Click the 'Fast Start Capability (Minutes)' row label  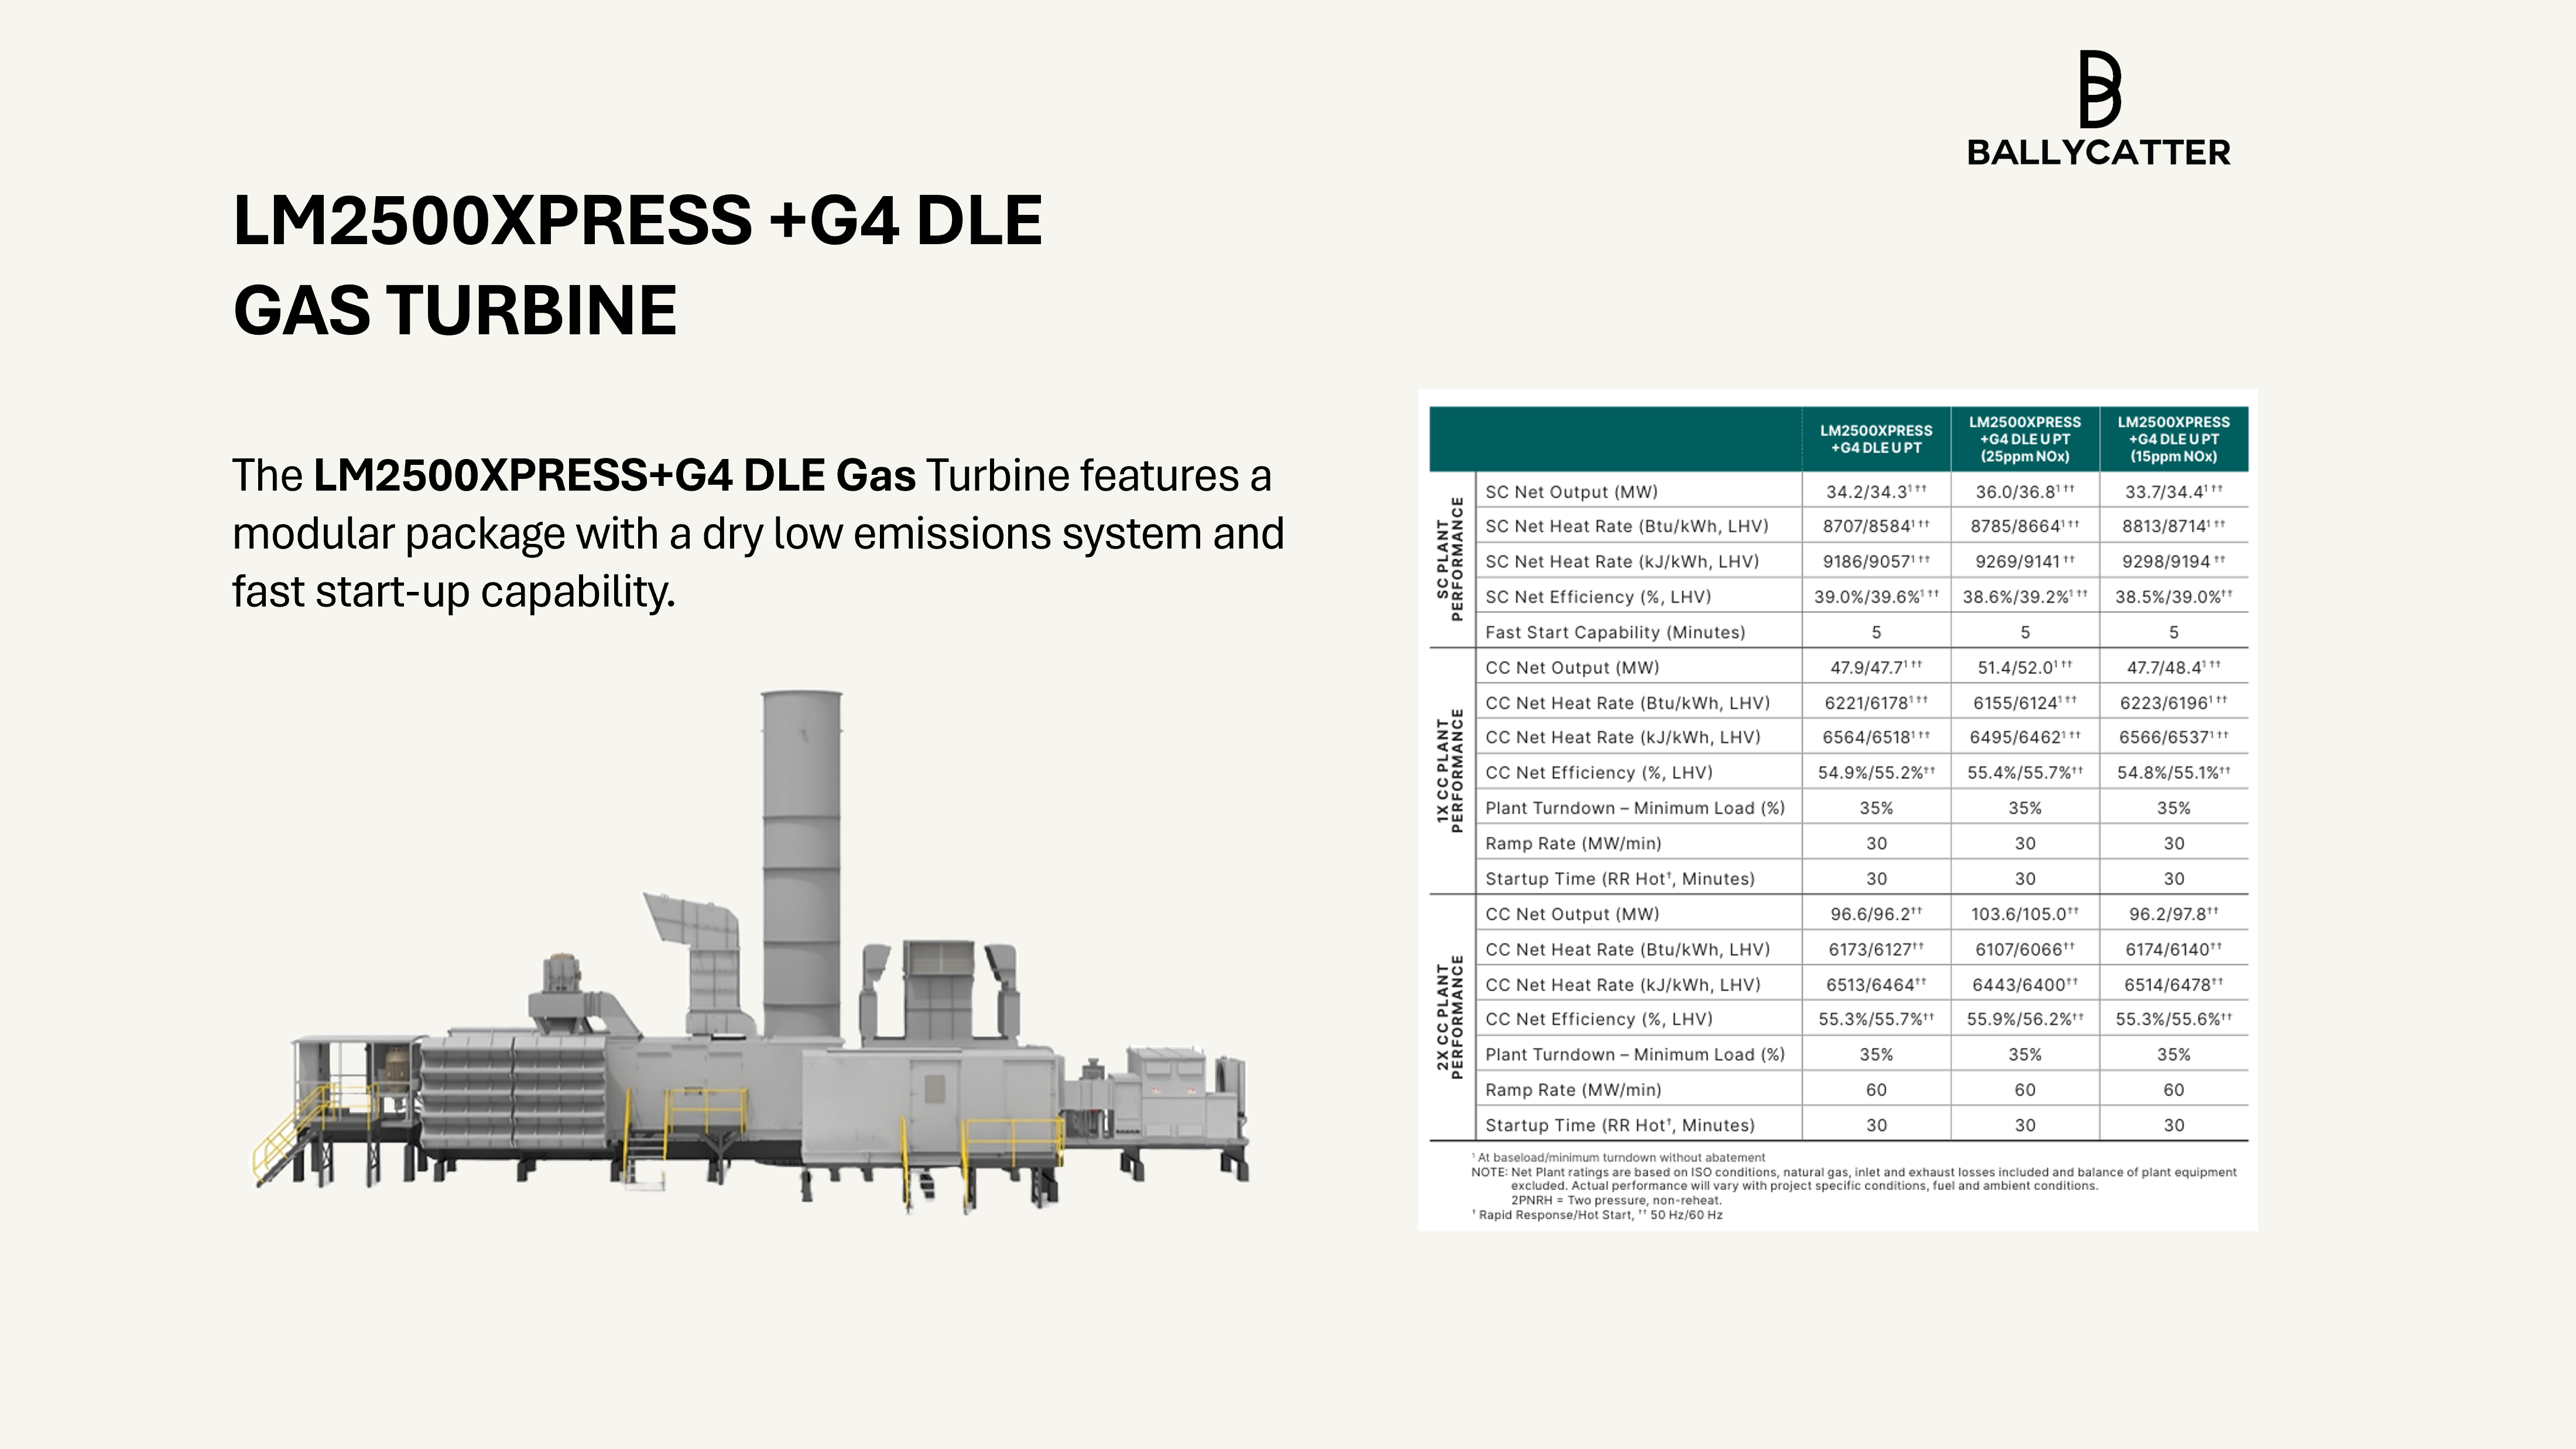tap(1615, 632)
